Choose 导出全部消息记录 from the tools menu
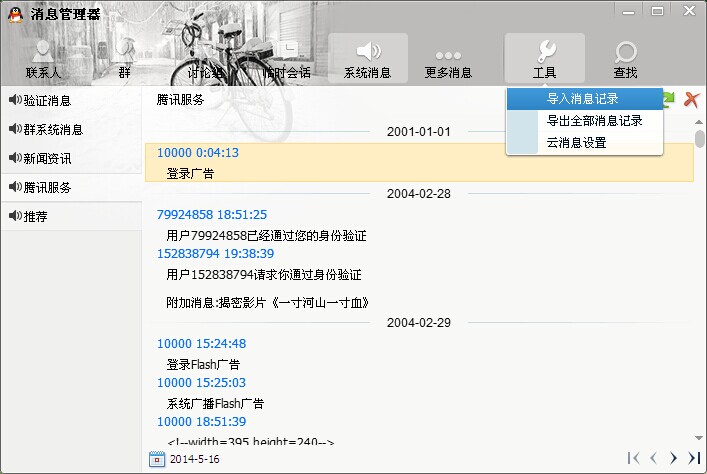 [x=585, y=121]
